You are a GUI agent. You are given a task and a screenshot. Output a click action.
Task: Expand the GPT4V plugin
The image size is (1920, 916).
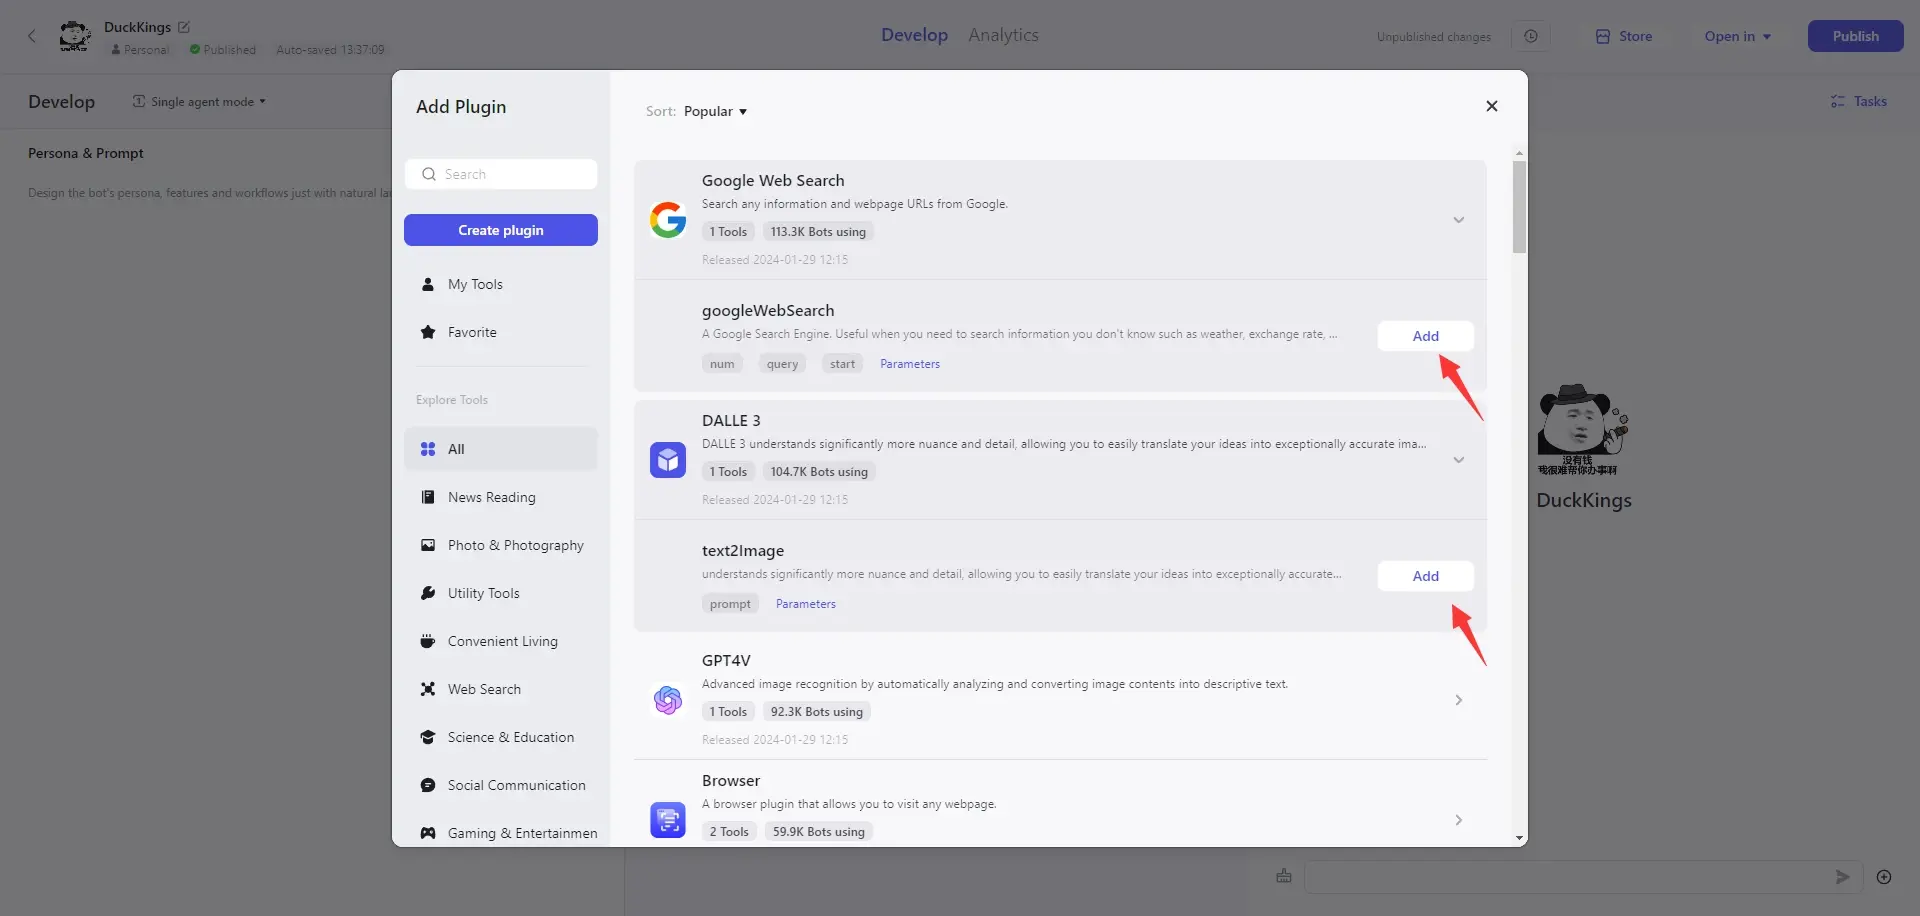(x=1458, y=700)
